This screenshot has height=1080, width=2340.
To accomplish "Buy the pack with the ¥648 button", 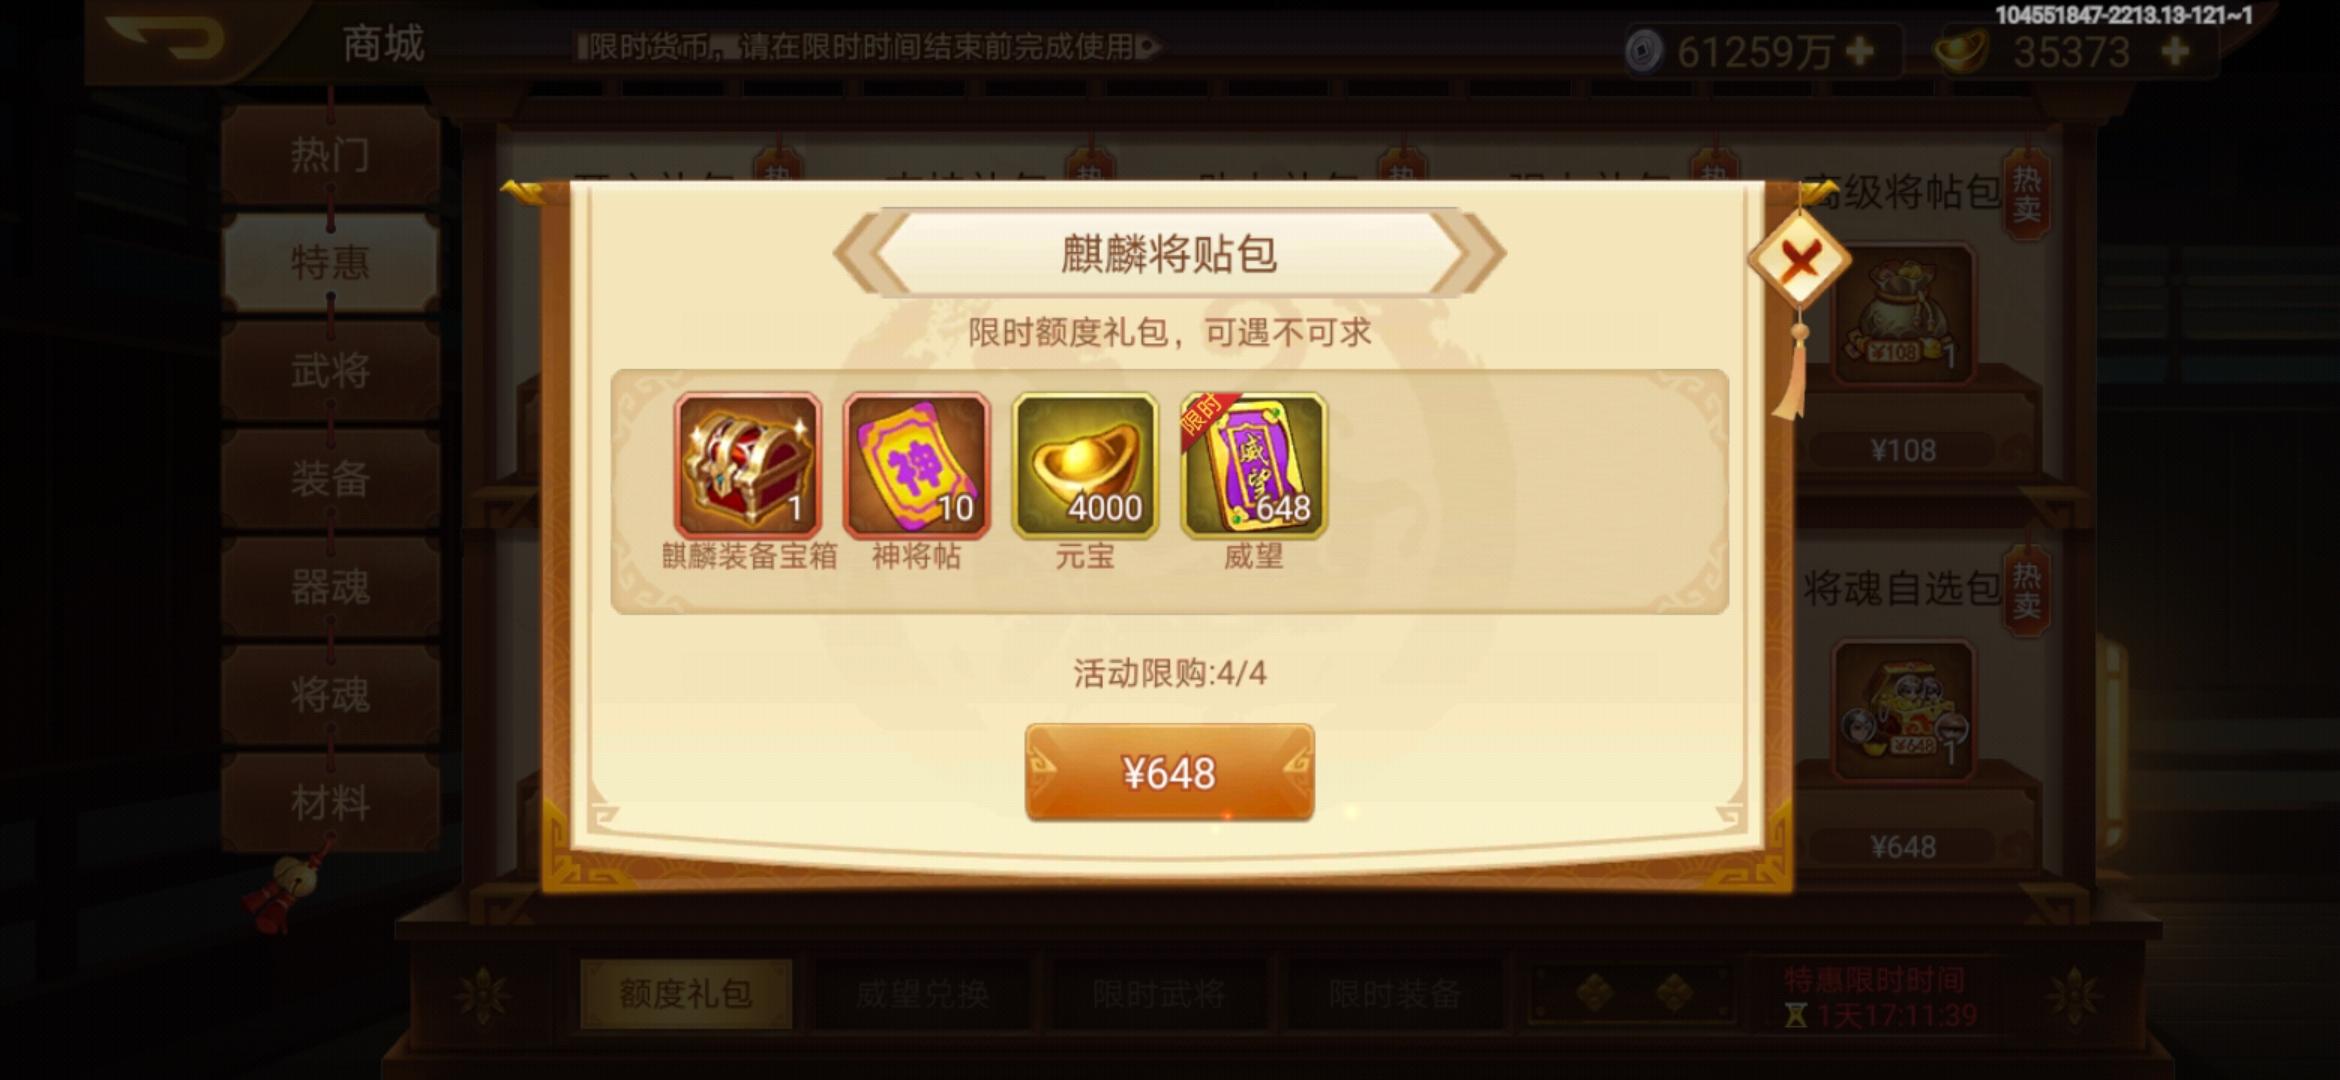I will coord(1169,773).
